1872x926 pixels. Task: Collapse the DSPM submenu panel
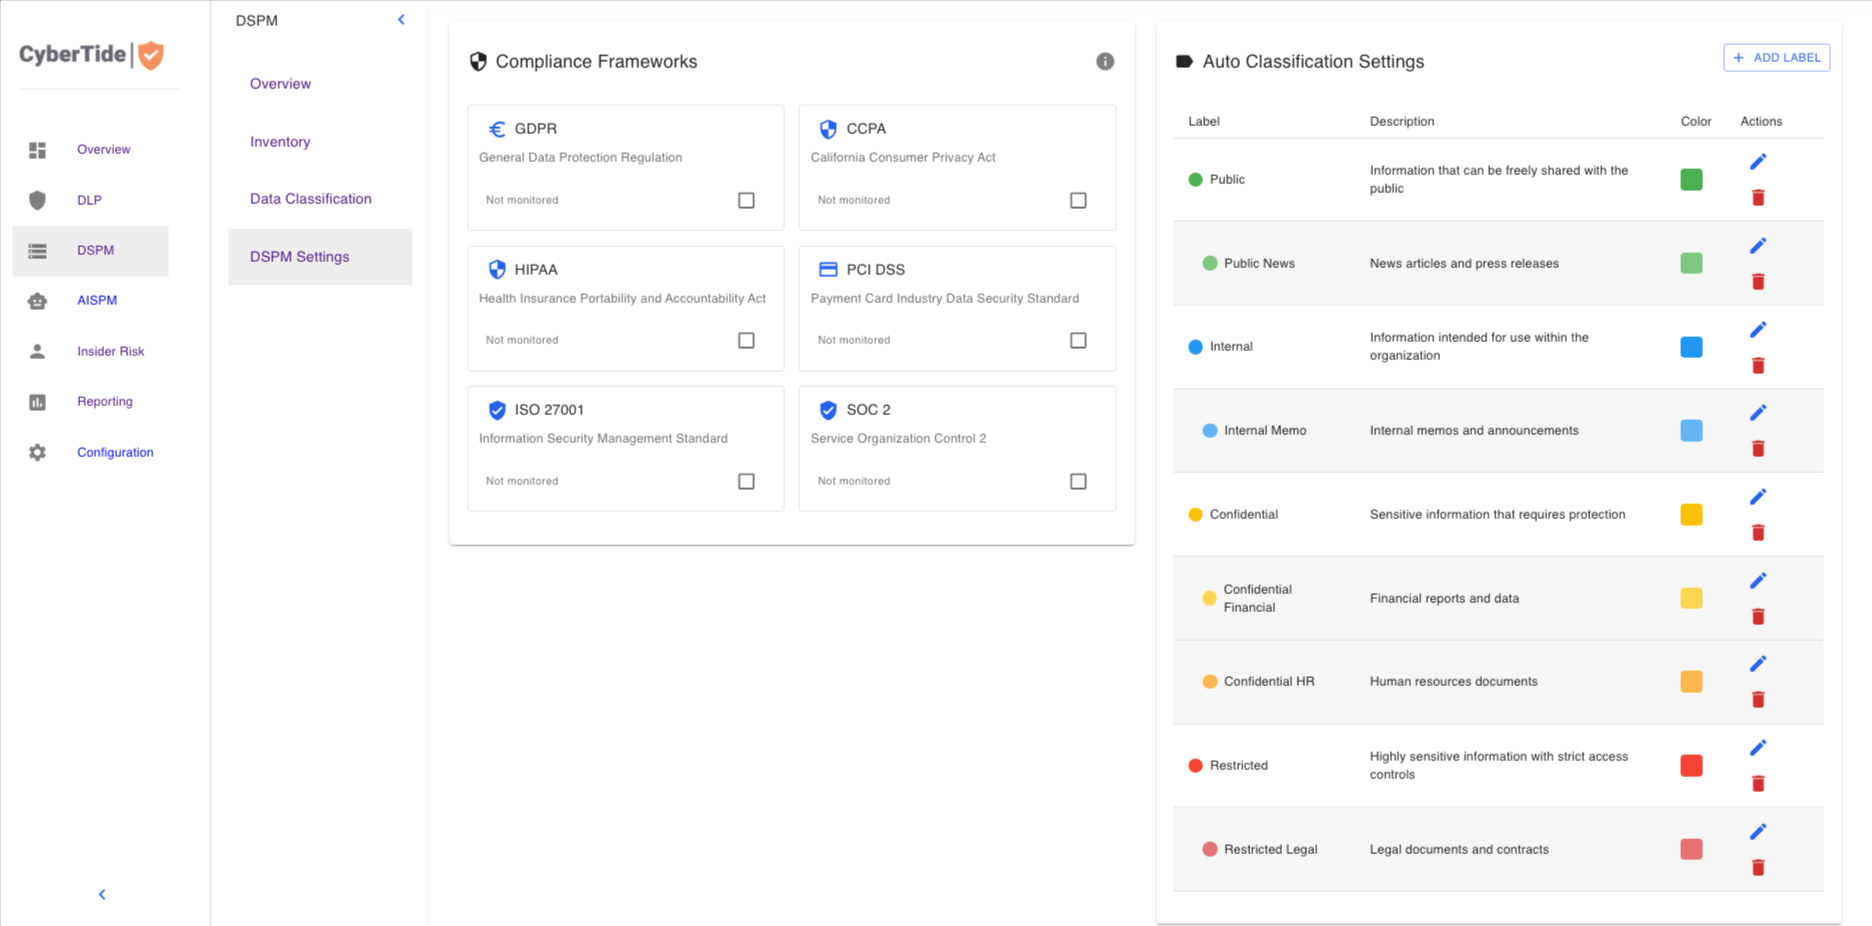point(401,20)
